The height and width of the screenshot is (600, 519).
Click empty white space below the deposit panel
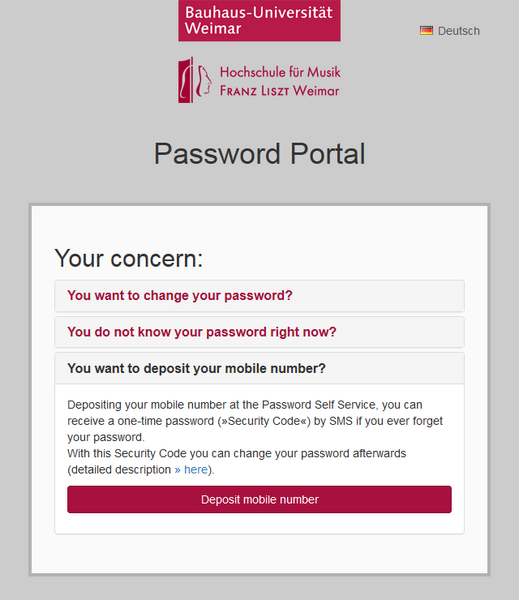[259, 554]
